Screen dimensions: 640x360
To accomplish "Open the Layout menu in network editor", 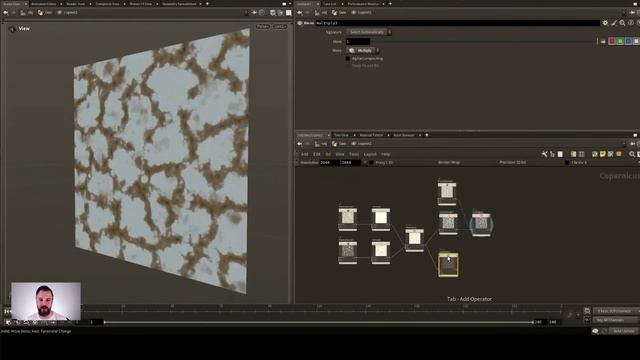I will click(x=370, y=154).
